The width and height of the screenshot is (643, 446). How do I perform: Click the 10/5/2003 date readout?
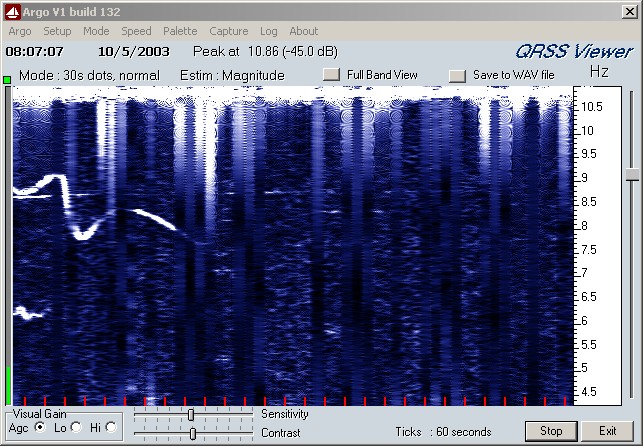point(134,52)
